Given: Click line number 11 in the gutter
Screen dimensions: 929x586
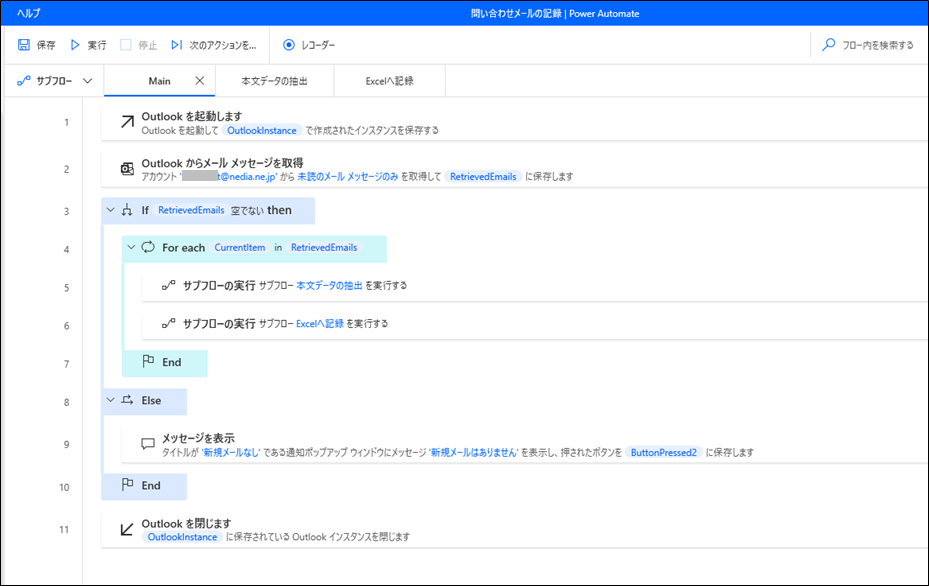Looking at the screenshot, I should coord(64,530).
